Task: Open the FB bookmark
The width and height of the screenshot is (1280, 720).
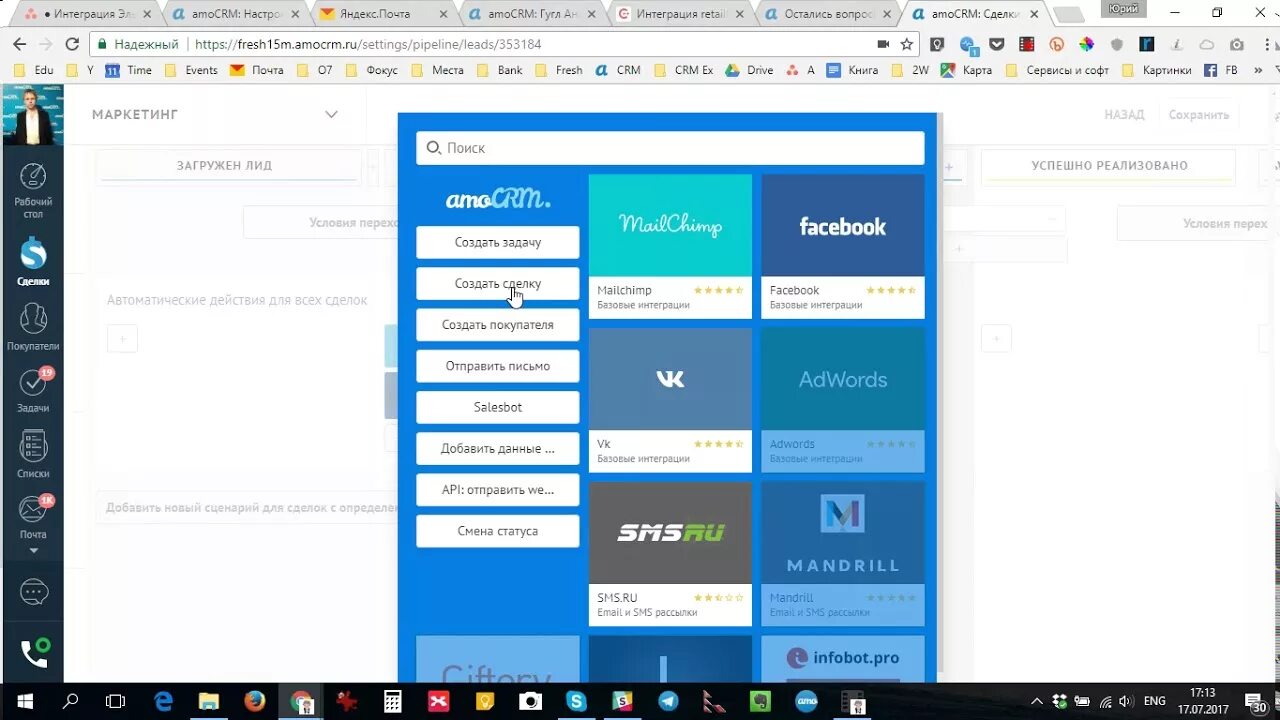Action: [x=1221, y=70]
